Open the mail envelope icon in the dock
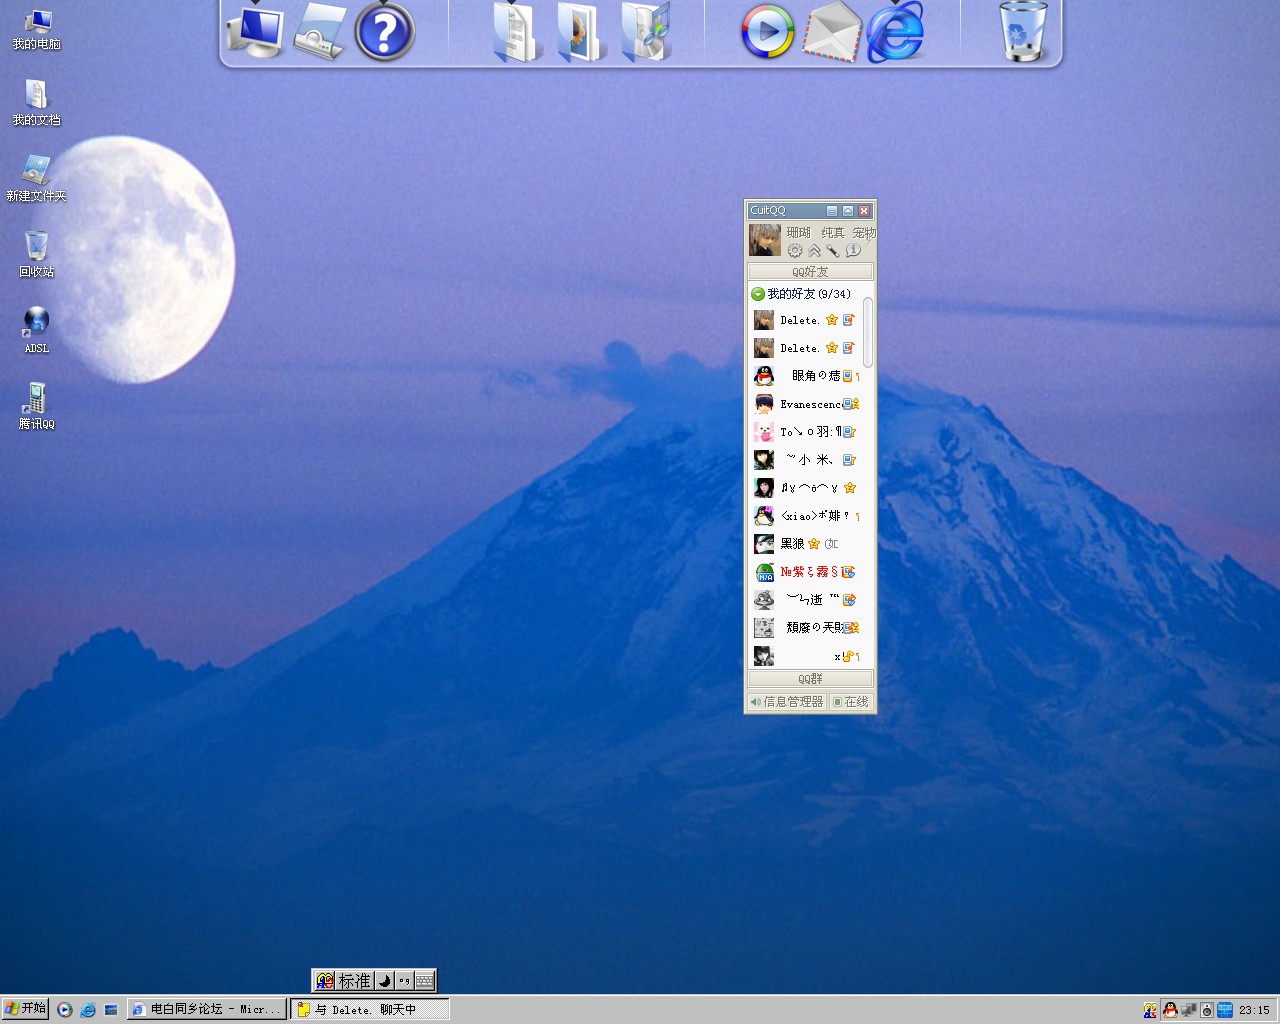This screenshot has width=1280, height=1024. [x=832, y=32]
